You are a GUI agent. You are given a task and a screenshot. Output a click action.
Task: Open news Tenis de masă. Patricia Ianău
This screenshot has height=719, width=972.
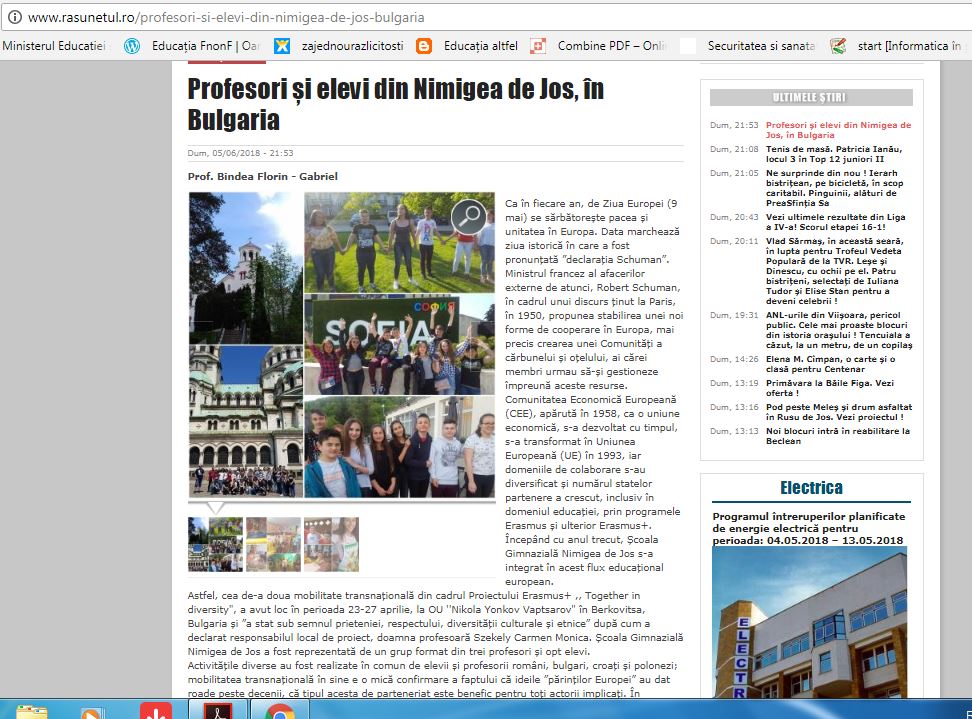[834, 154]
